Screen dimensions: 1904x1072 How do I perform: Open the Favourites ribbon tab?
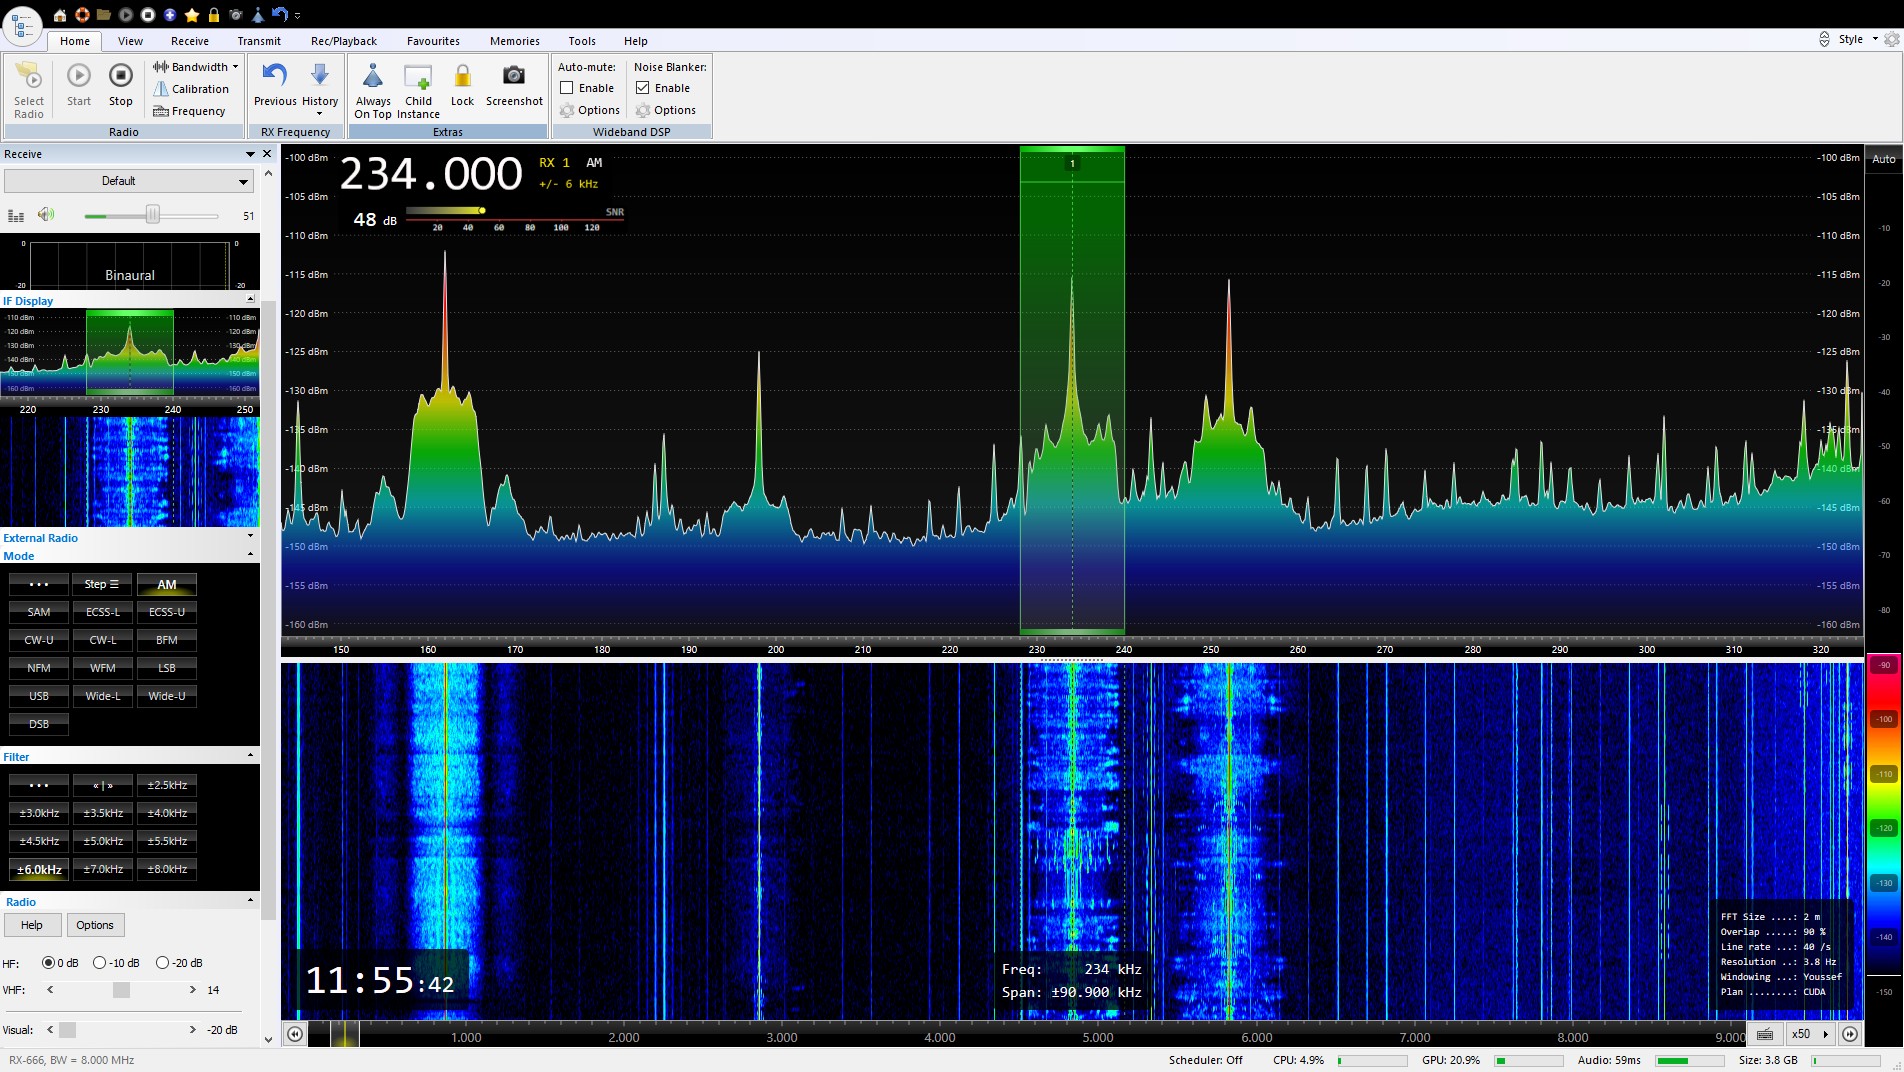pos(433,41)
